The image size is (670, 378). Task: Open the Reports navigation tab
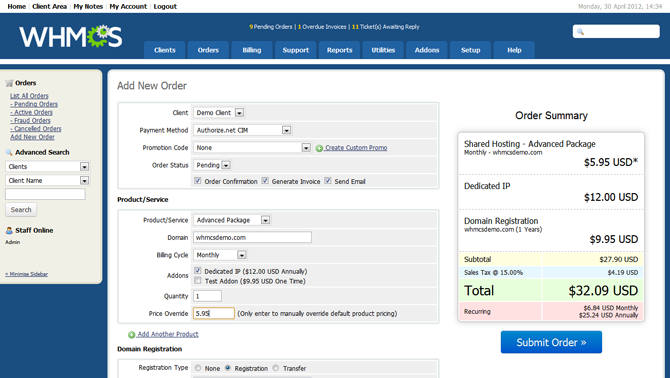point(339,50)
